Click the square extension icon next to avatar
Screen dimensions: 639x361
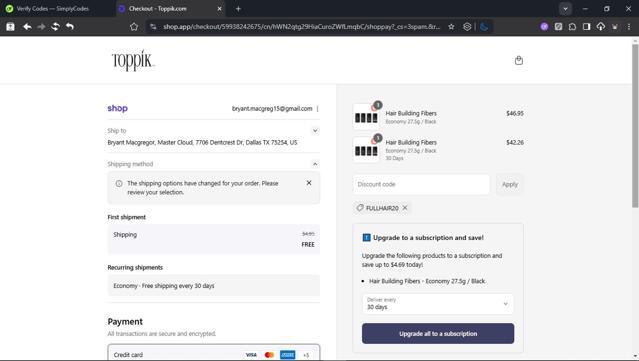point(558,26)
